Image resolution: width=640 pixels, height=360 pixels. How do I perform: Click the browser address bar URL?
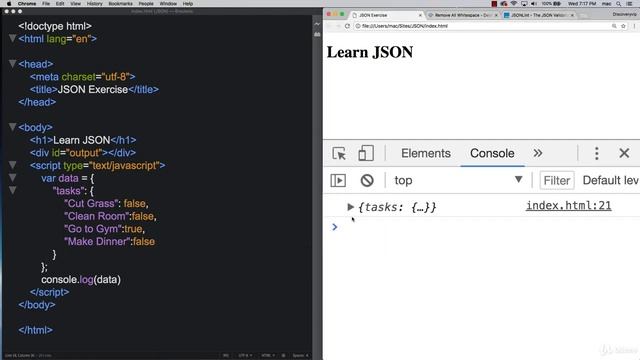[x=404, y=26]
